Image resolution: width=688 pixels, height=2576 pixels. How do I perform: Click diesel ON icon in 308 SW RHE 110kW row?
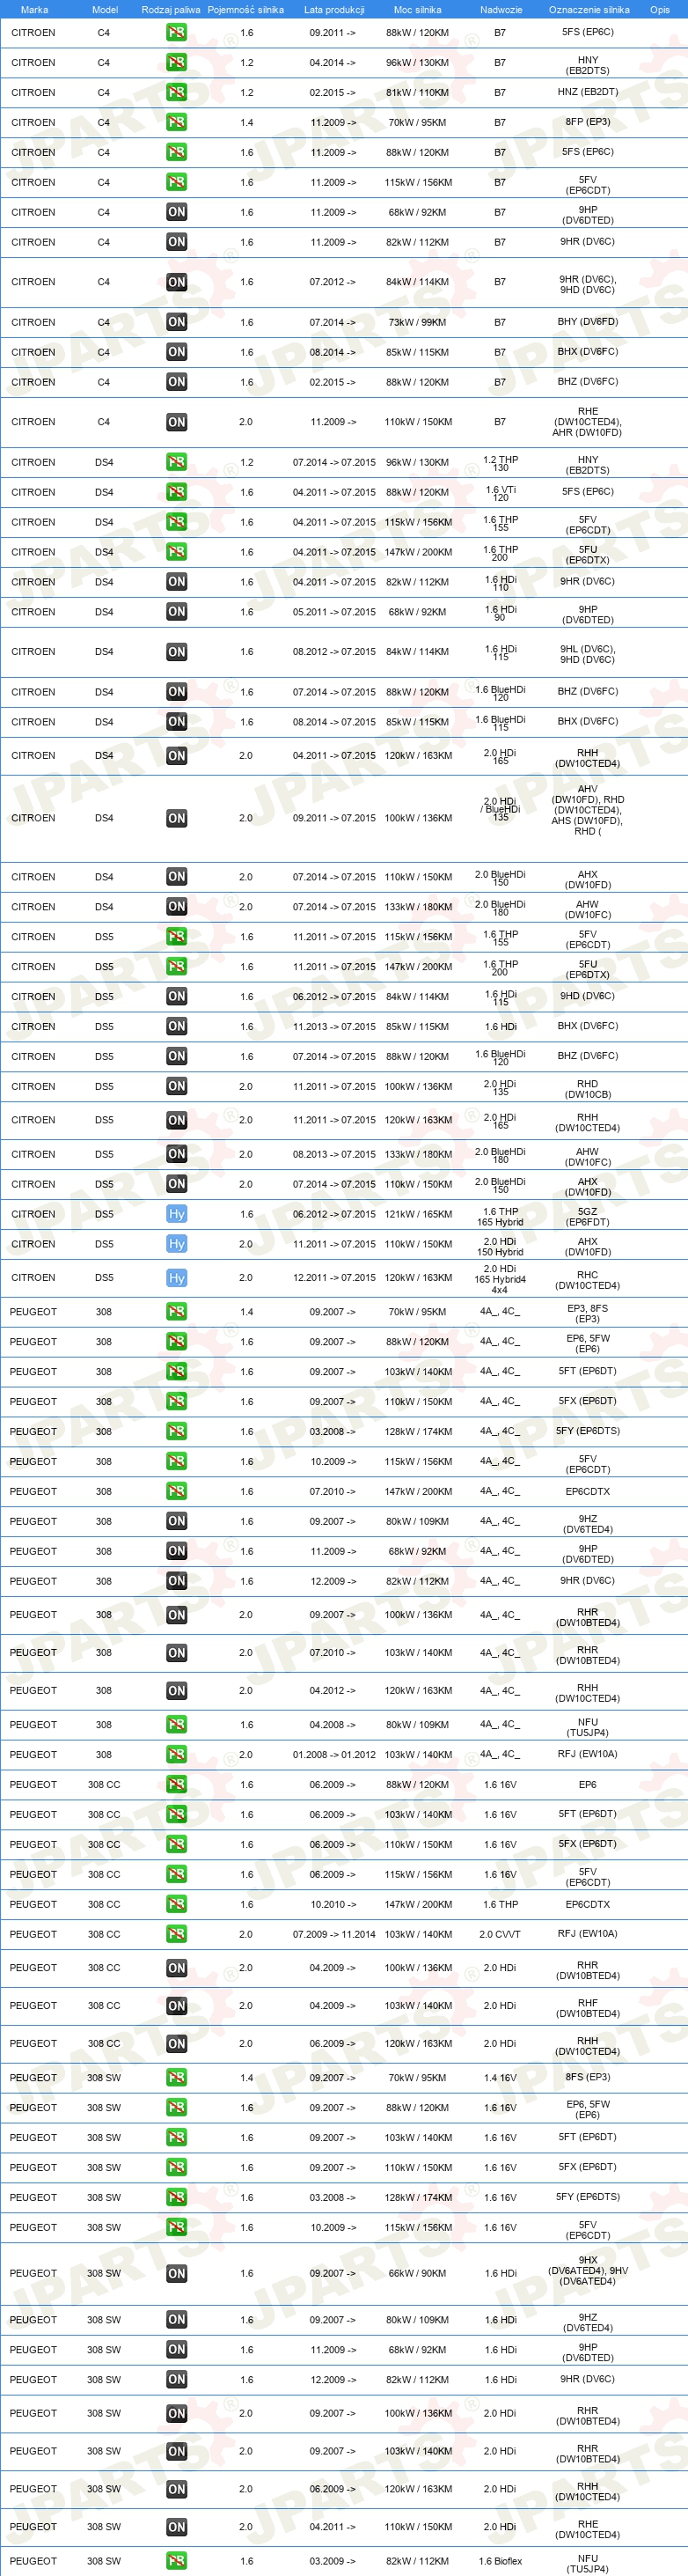pyautogui.click(x=177, y=2527)
